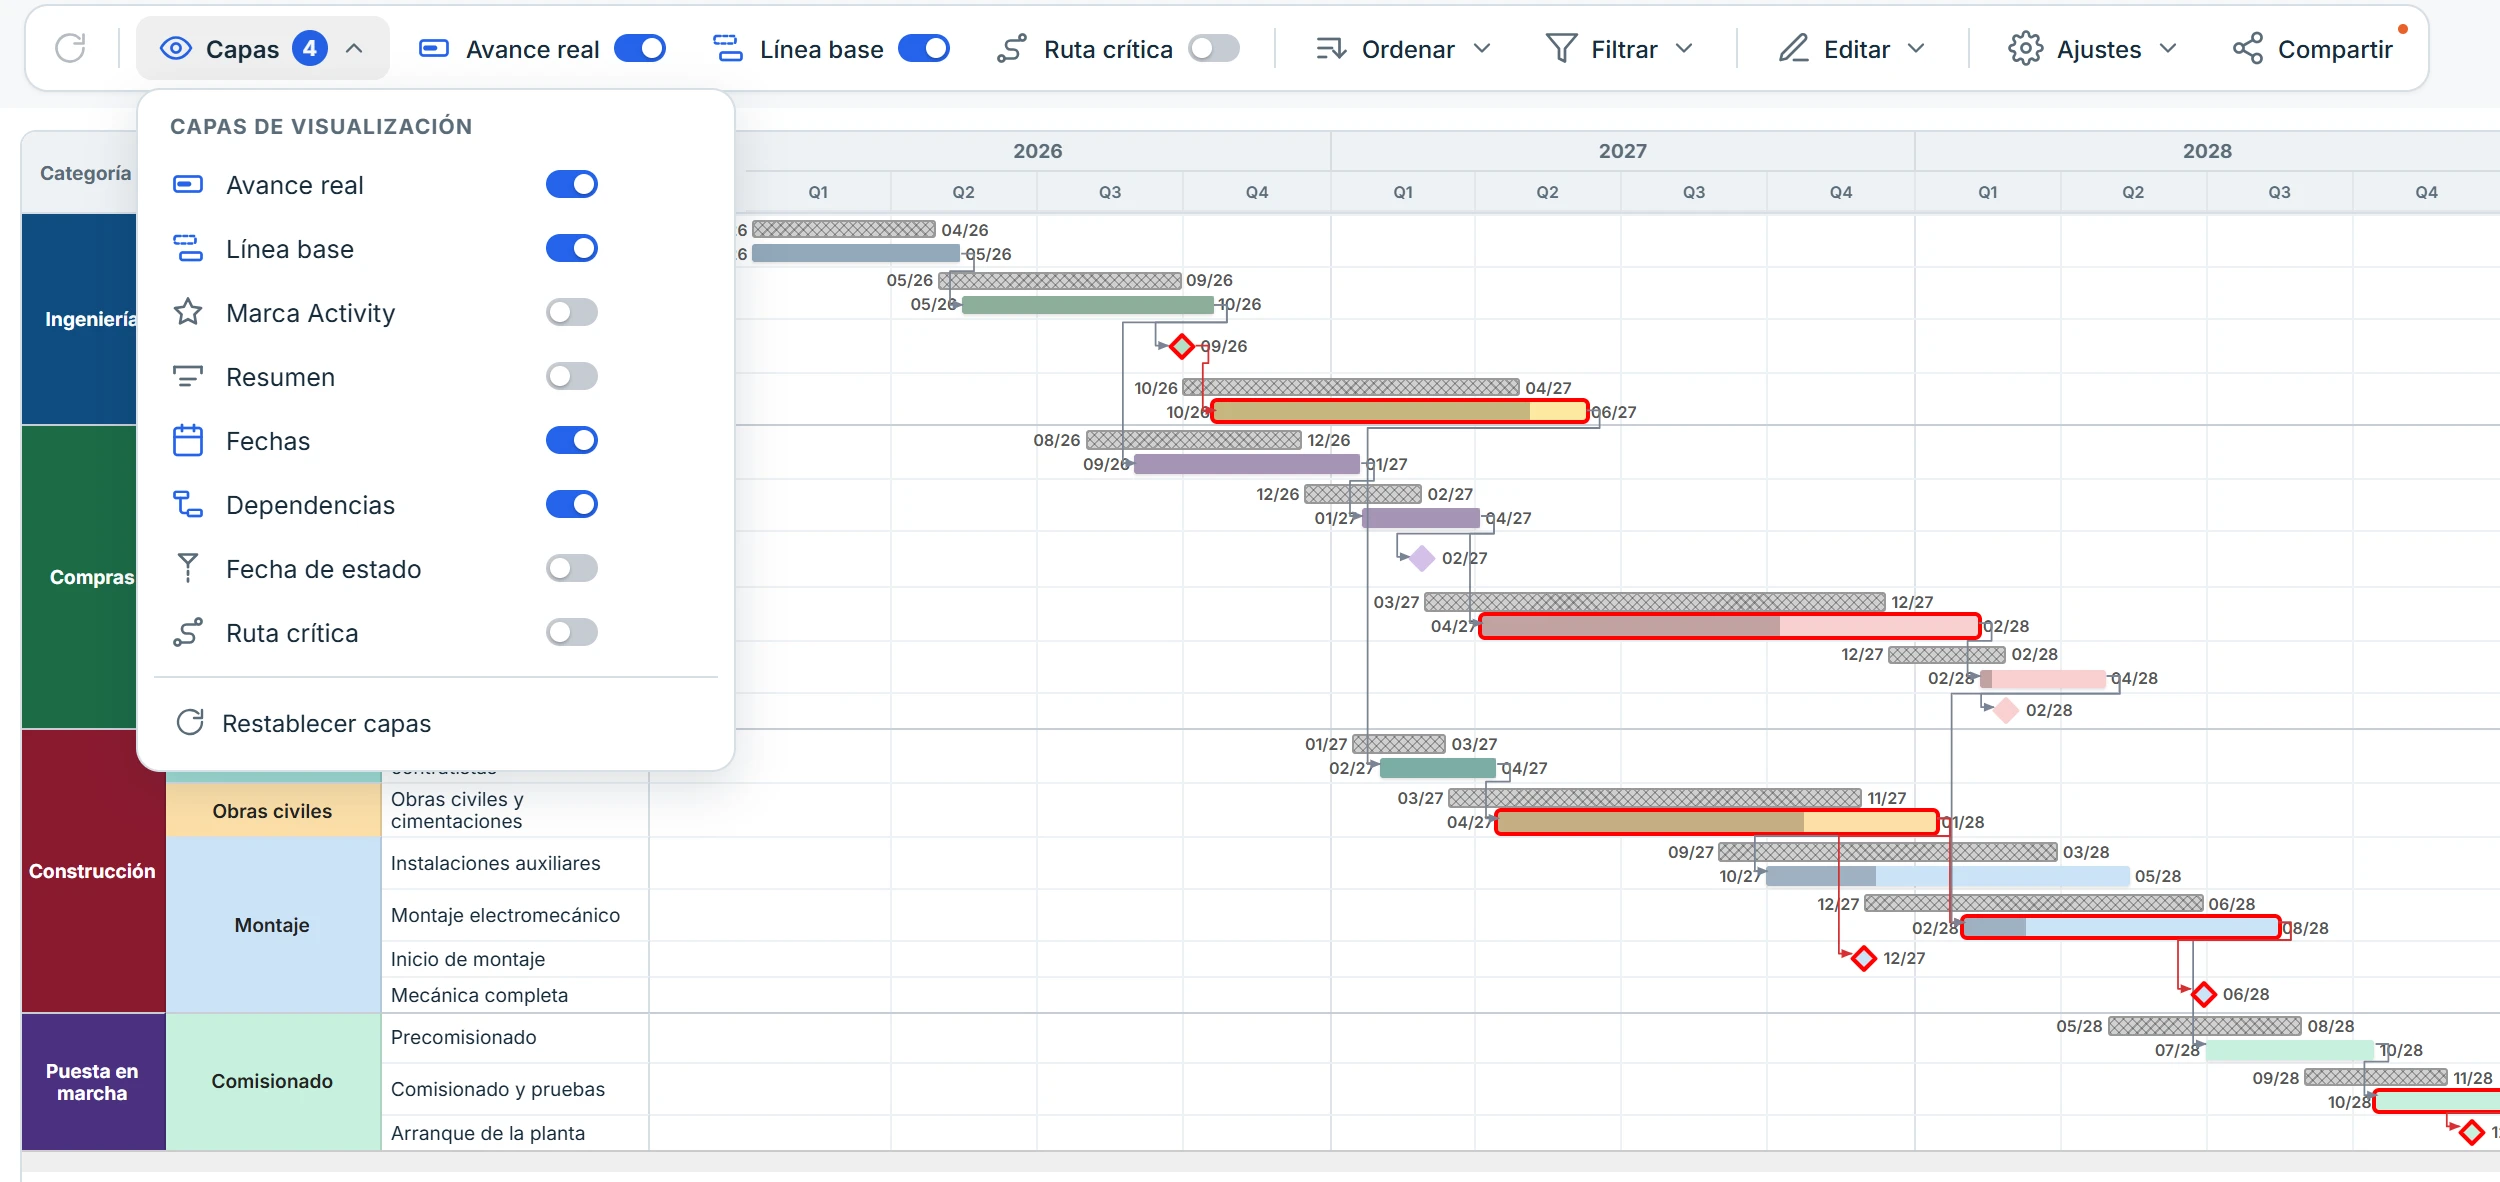This screenshot has width=2500, height=1182.
Task: Click the Resumen layer icon
Action: point(188,376)
